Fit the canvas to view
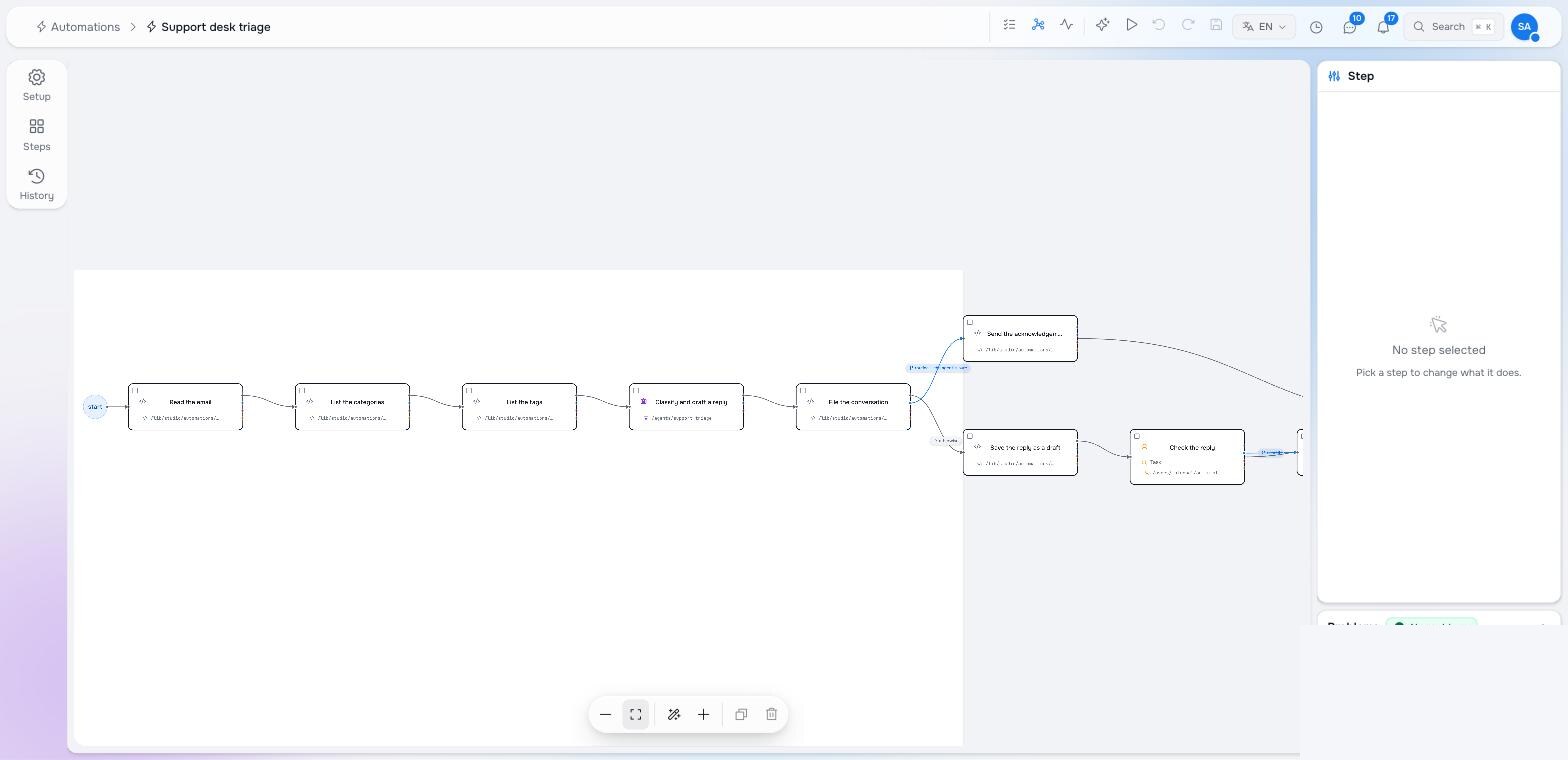Screen dimensions: 1568x760 coord(636,714)
